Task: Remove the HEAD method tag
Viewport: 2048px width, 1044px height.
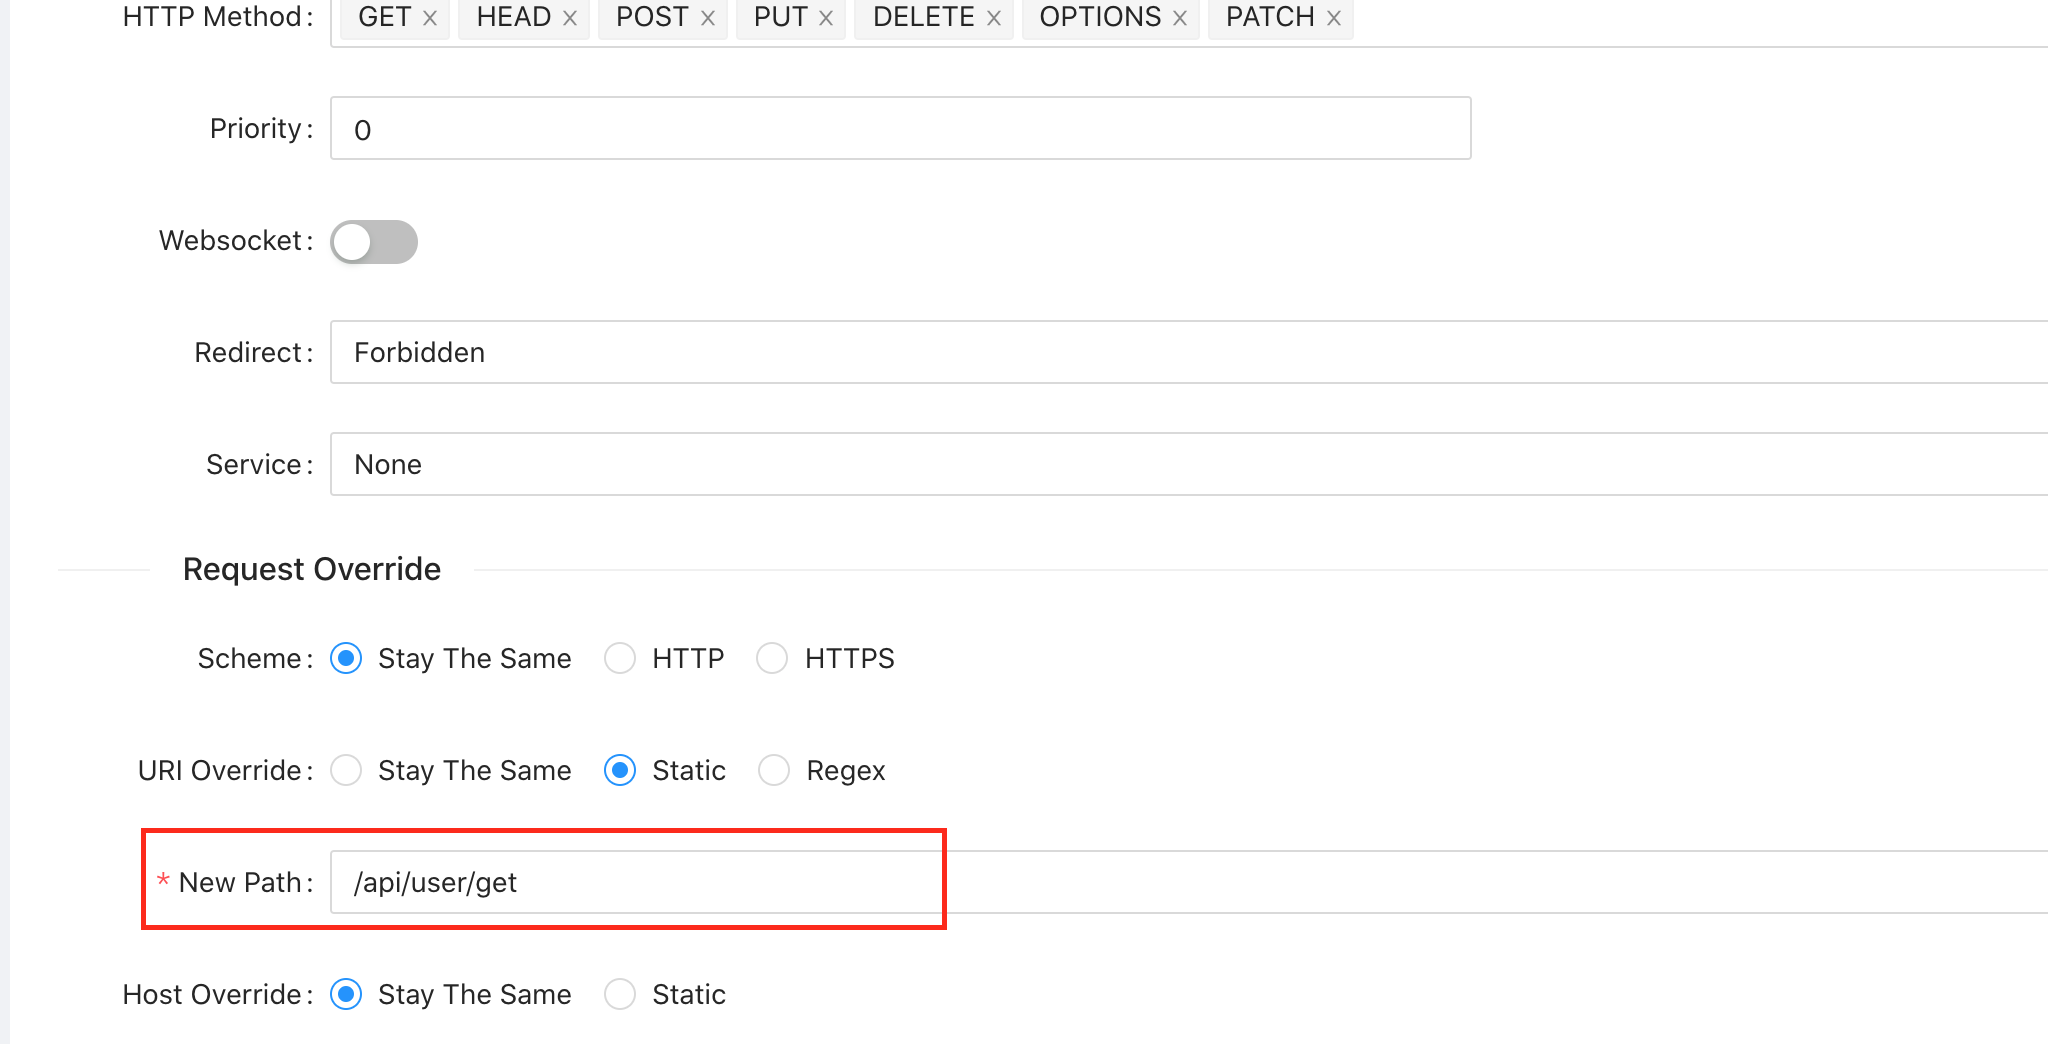Action: pos(571,17)
